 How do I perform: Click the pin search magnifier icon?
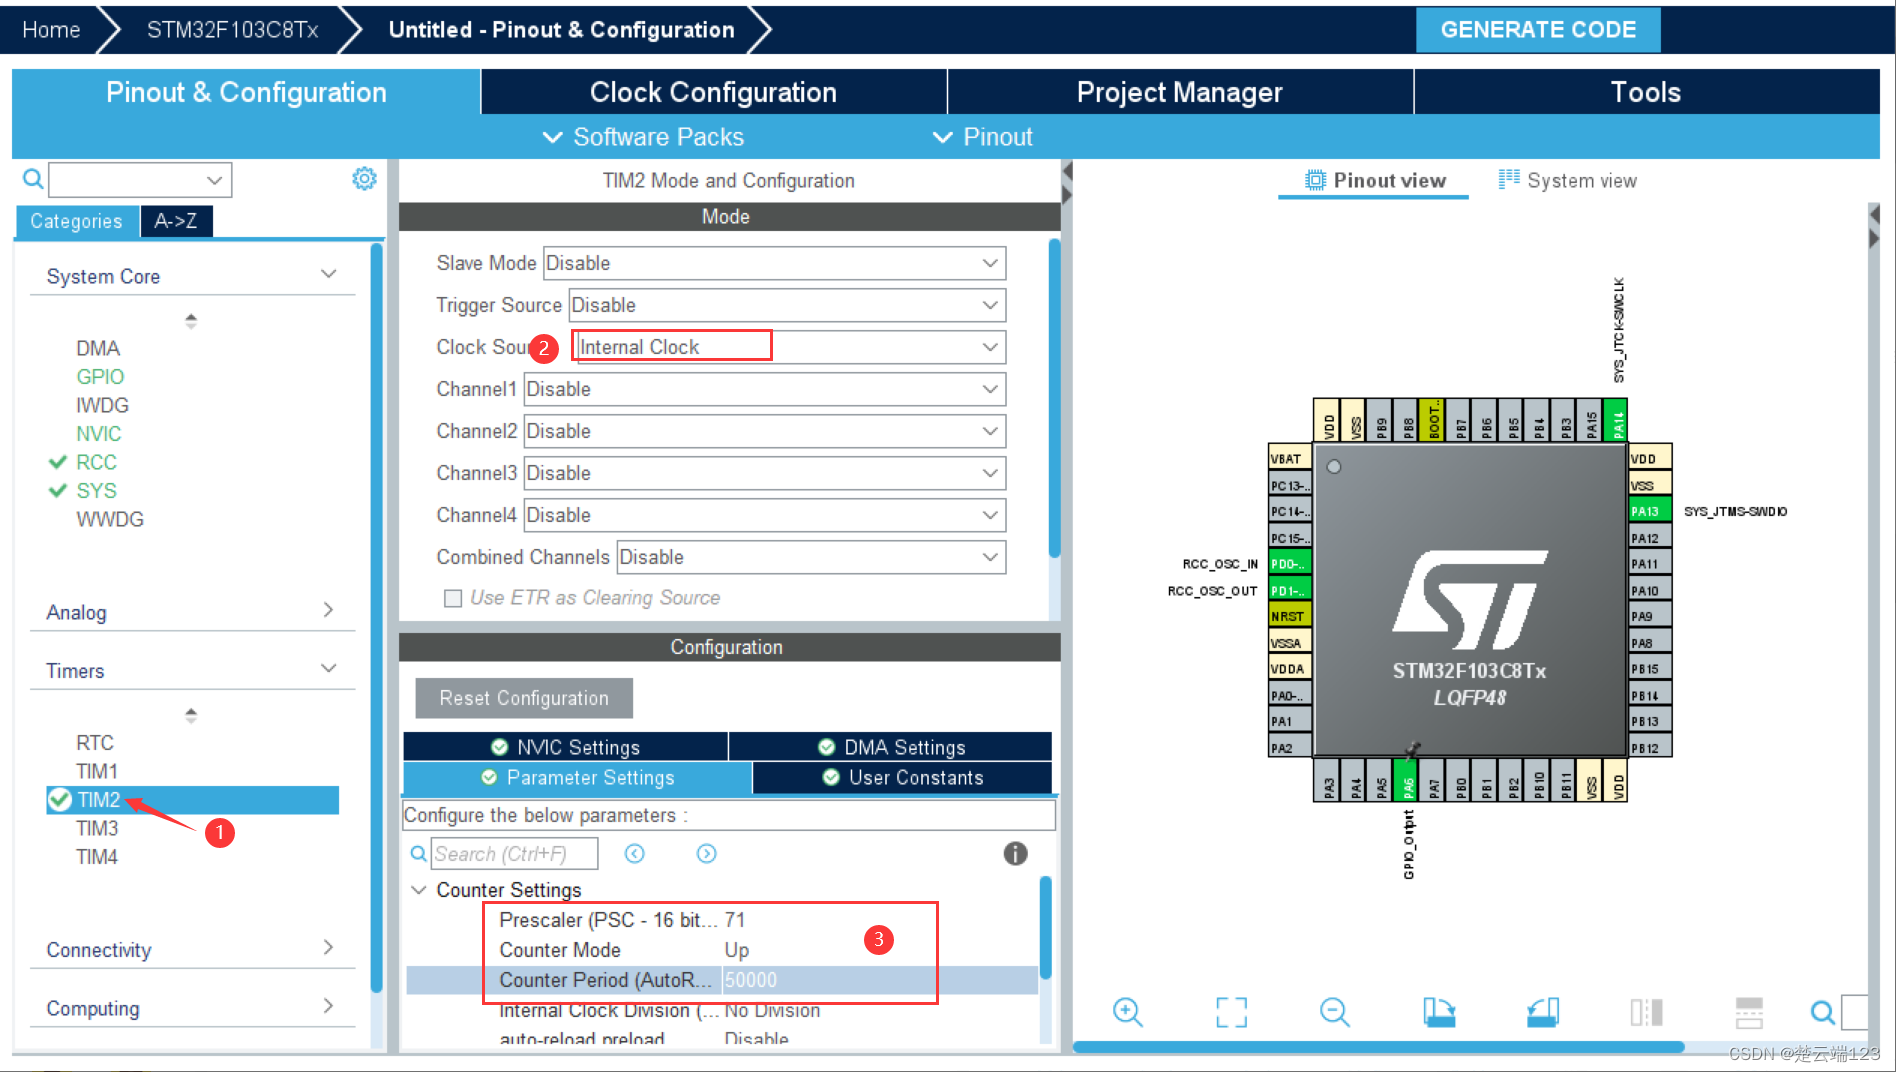1822,1012
